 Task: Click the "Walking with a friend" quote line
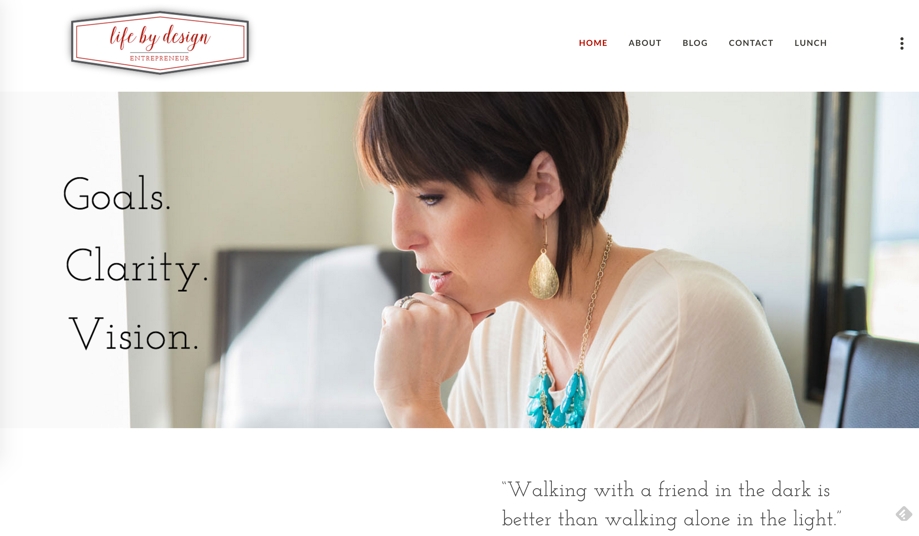(x=666, y=490)
